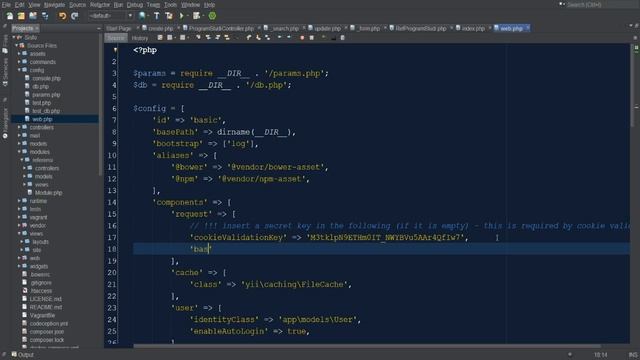The height and width of the screenshot is (360, 640).
Task: Open the Tools menu
Action: 170,5
